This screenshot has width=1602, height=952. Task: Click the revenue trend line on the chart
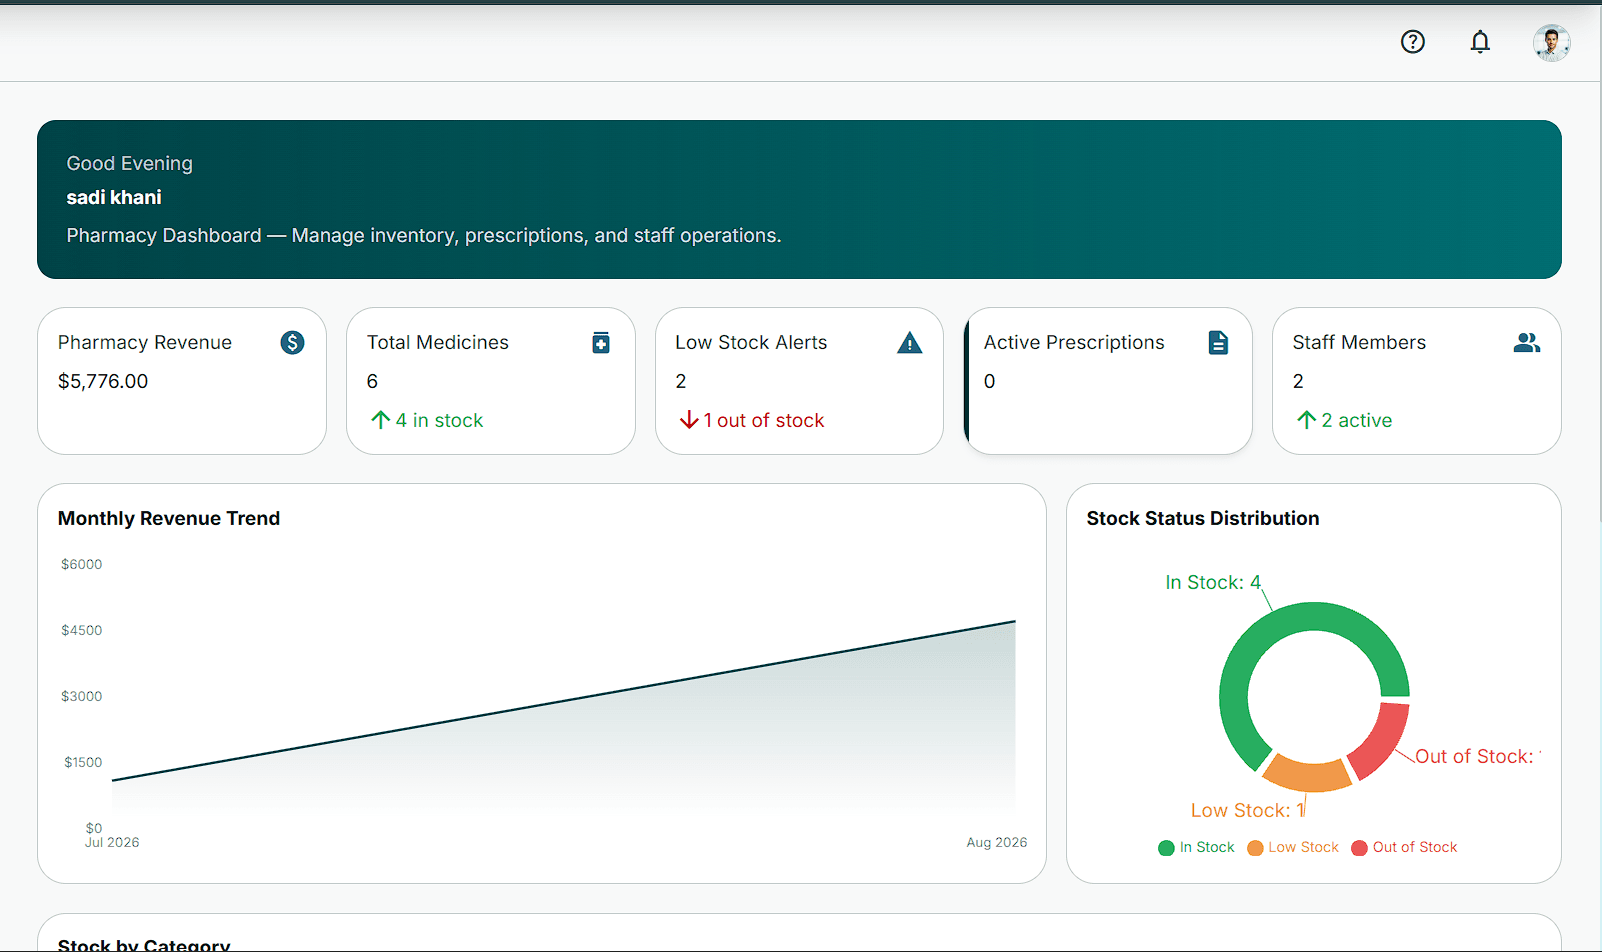pos(564,701)
